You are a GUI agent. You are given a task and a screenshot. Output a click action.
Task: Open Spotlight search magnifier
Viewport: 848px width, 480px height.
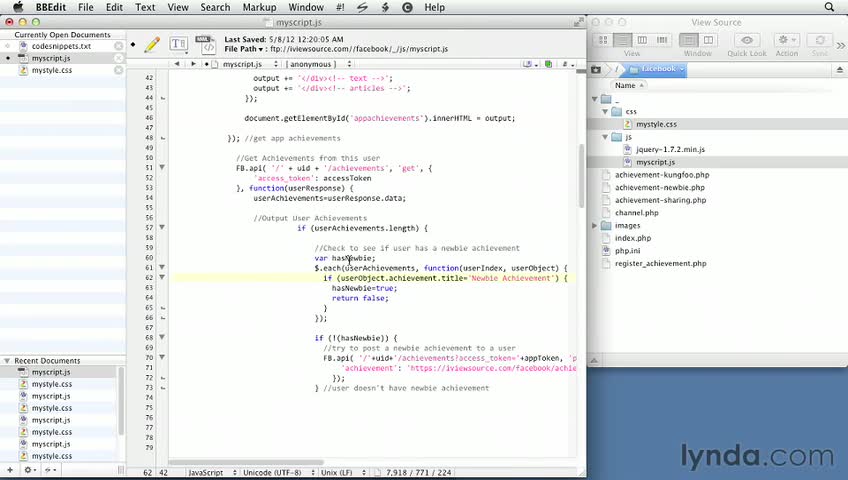[829, 7]
